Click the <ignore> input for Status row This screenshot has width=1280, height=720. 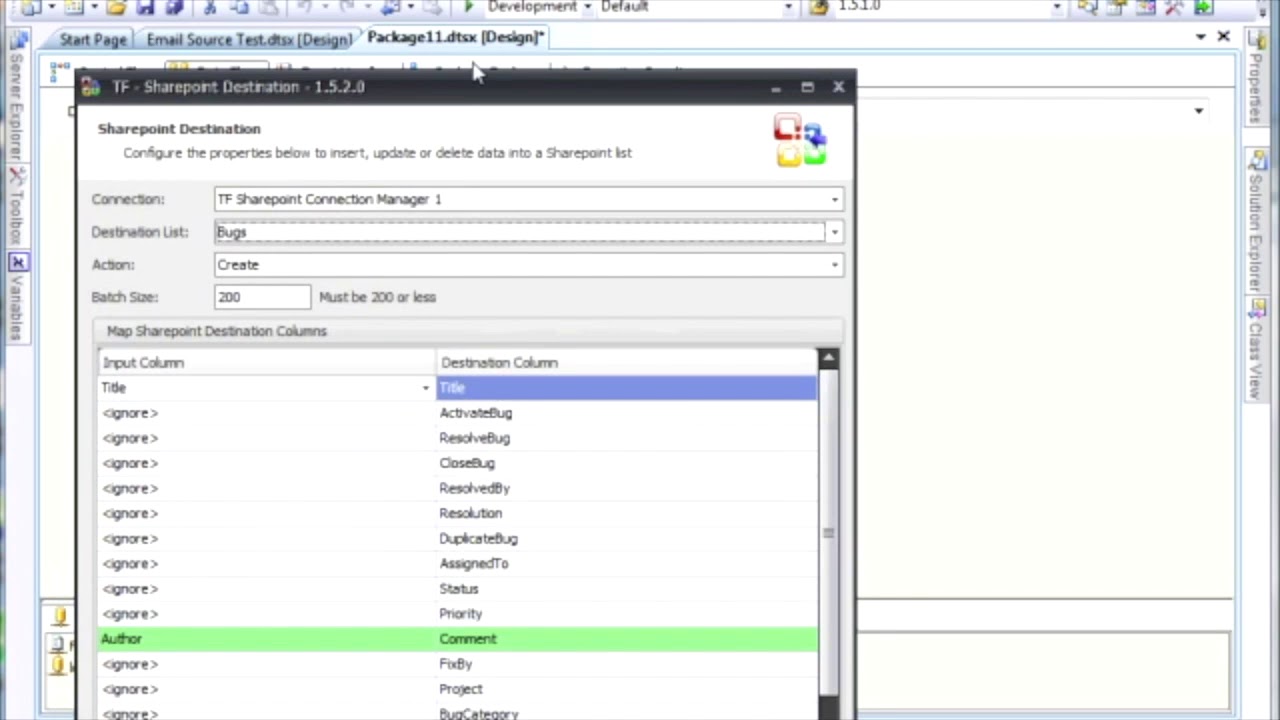pyautogui.click(x=267, y=589)
